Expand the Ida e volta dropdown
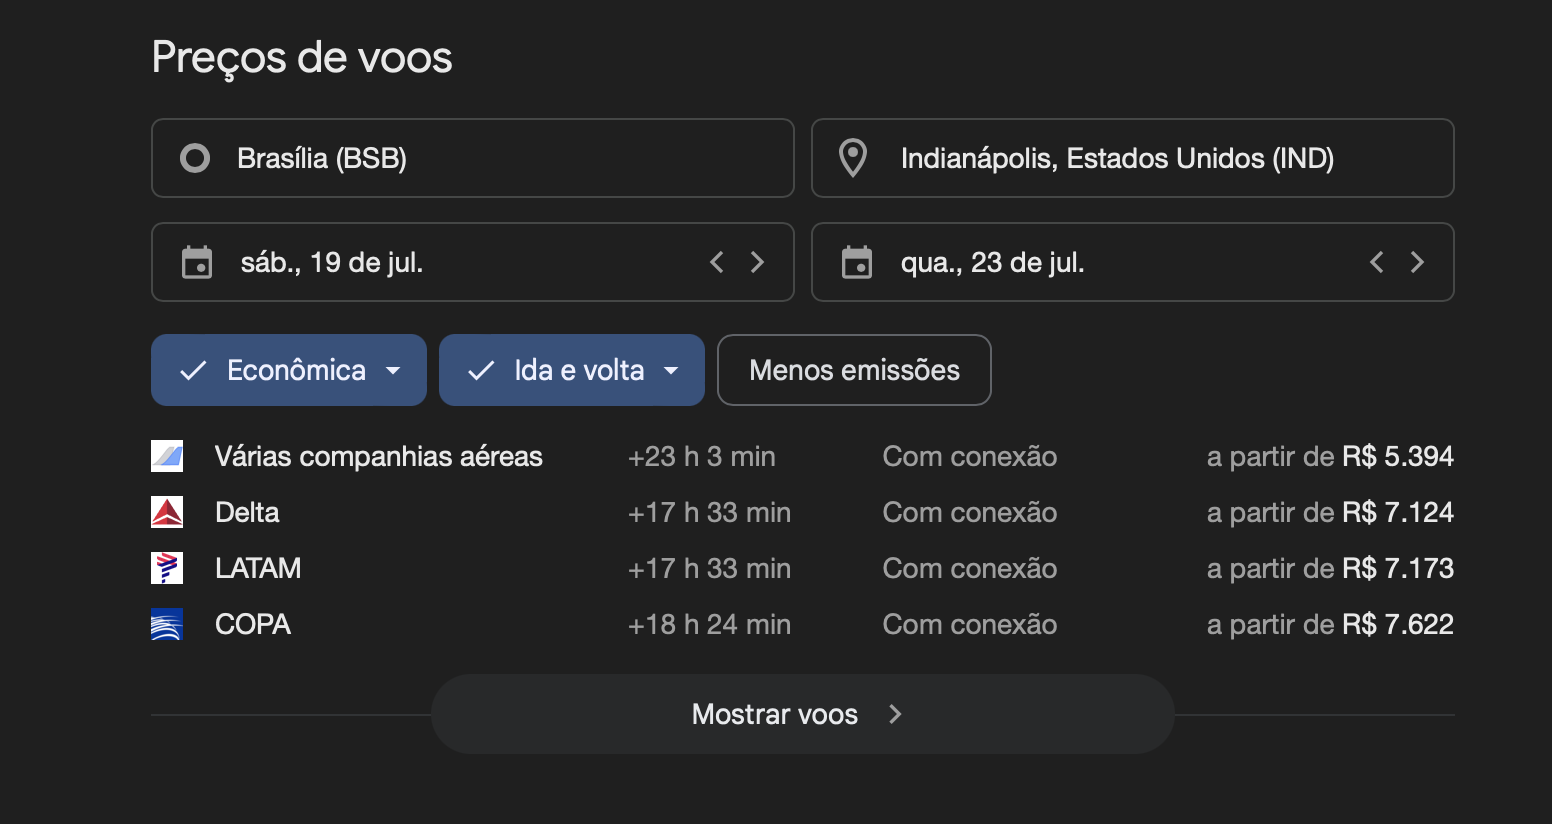Screen dimensions: 1552x824 pos(572,370)
